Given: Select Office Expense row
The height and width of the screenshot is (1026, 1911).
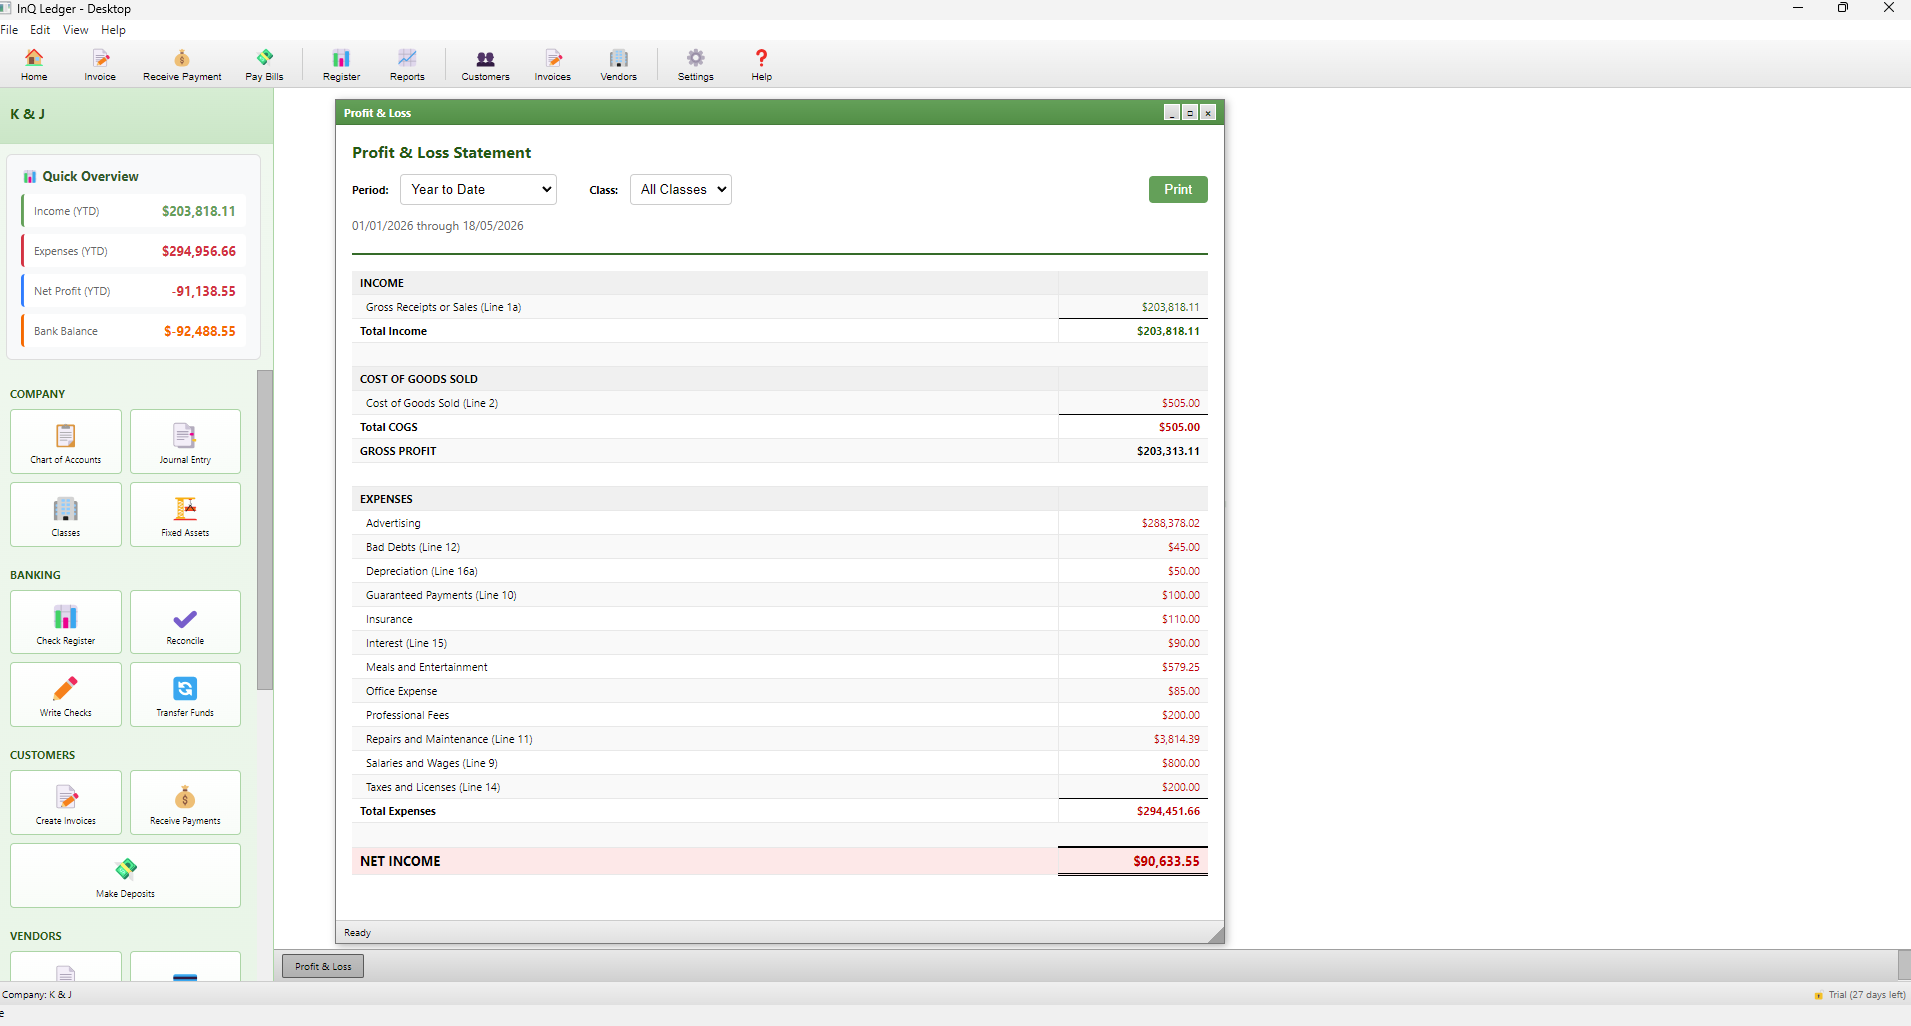Looking at the screenshot, I should pos(780,691).
